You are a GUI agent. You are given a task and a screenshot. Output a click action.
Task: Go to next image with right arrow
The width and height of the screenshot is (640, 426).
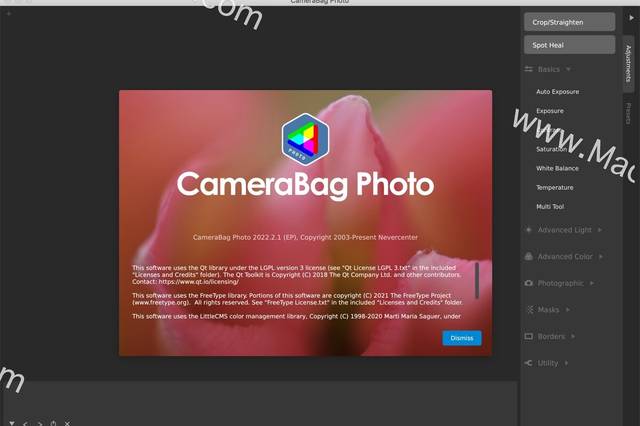coord(40,424)
